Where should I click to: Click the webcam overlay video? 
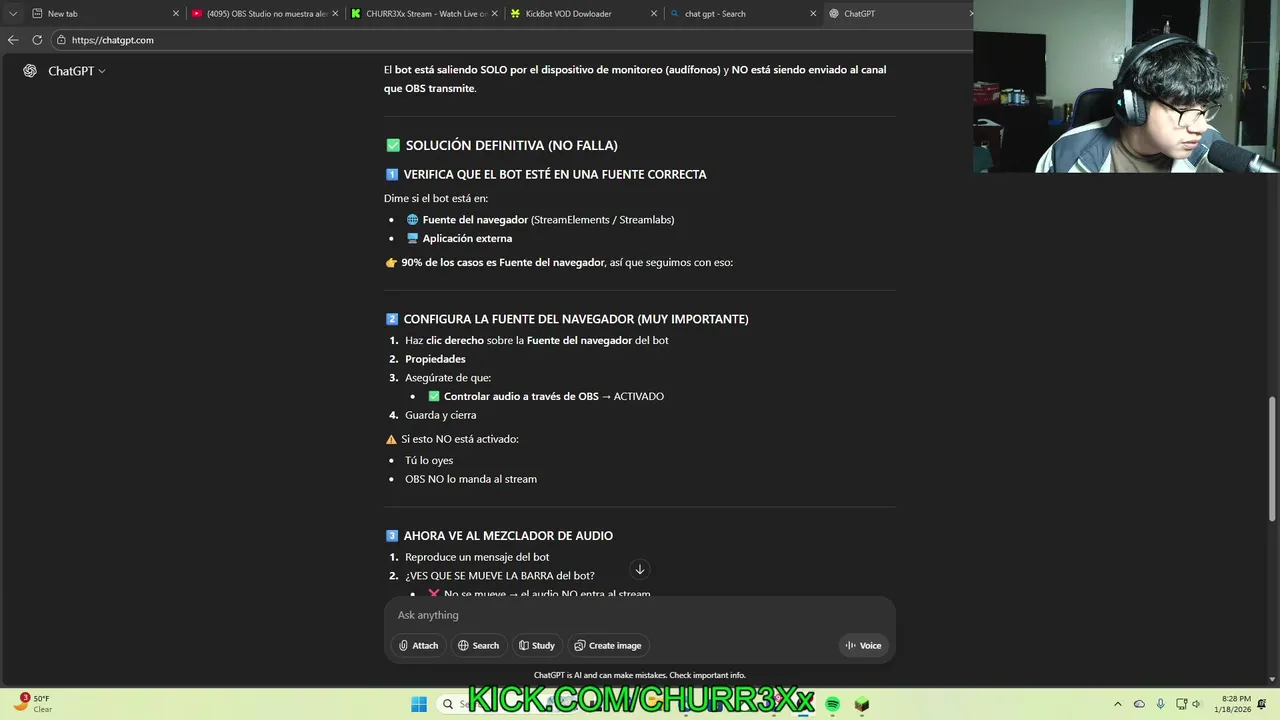tap(1126, 86)
